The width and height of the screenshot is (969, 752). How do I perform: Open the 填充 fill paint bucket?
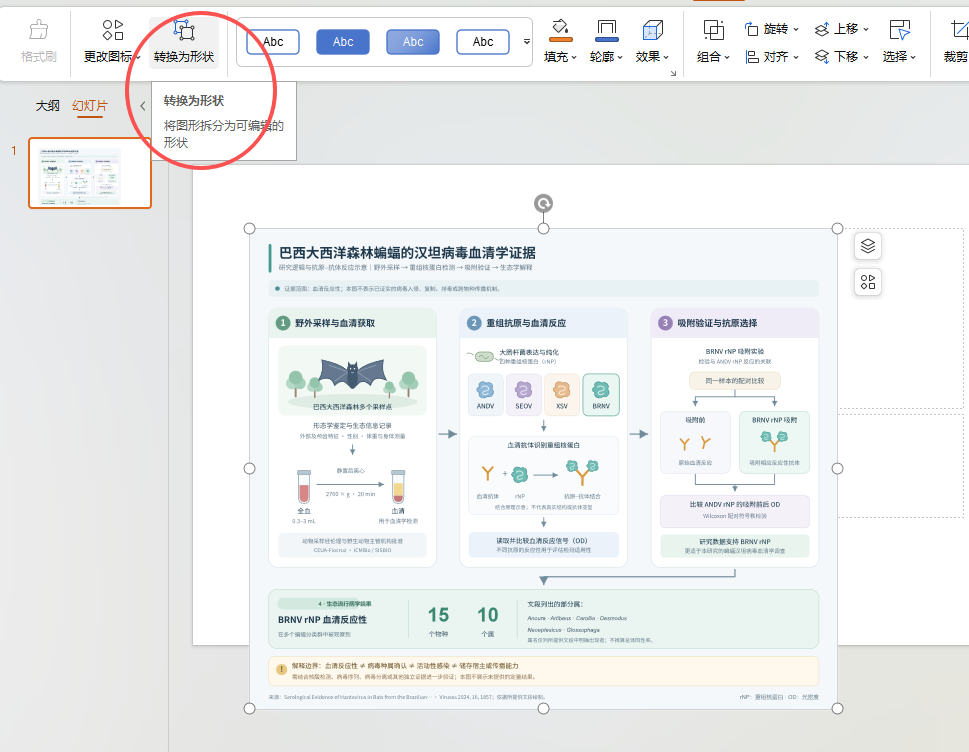coord(560,30)
